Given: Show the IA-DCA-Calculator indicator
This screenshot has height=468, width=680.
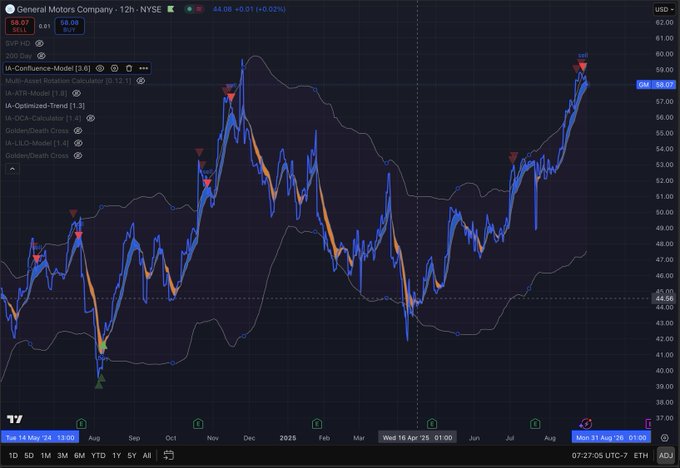Looking at the screenshot, I should pos(90,118).
